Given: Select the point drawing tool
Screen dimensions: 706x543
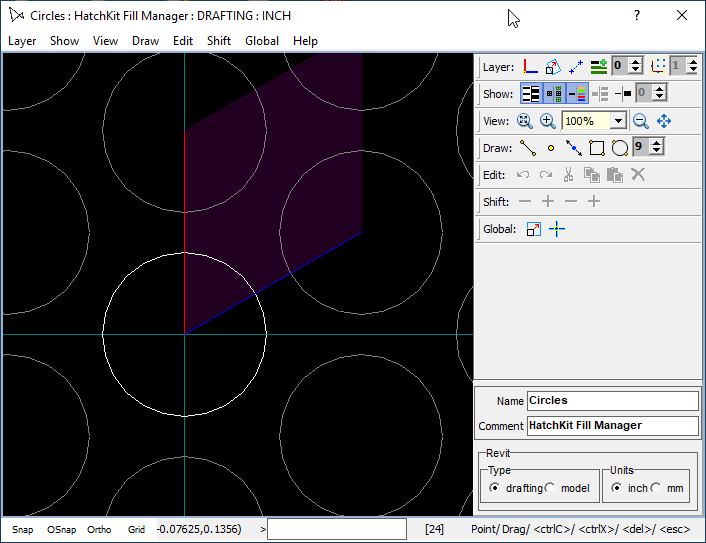Looking at the screenshot, I should click(x=550, y=148).
